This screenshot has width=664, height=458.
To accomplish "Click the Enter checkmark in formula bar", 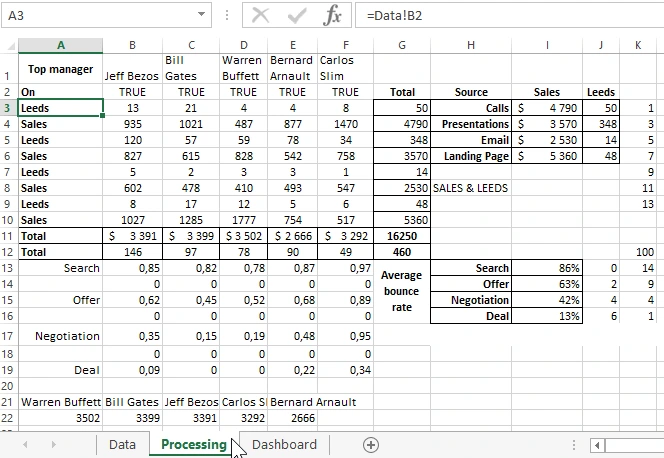I will click(297, 16).
